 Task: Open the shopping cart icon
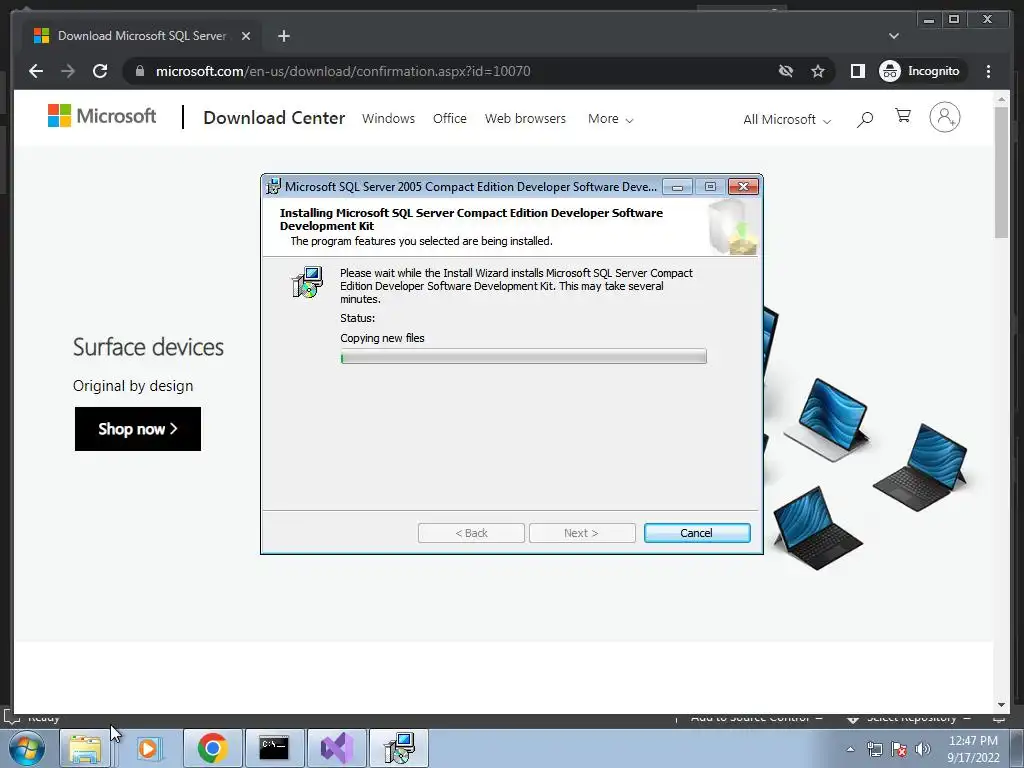(903, 116)
